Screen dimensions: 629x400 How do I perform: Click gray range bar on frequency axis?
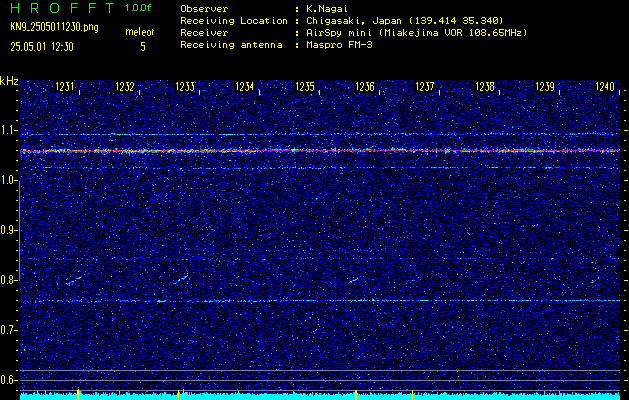click(19, 230)
